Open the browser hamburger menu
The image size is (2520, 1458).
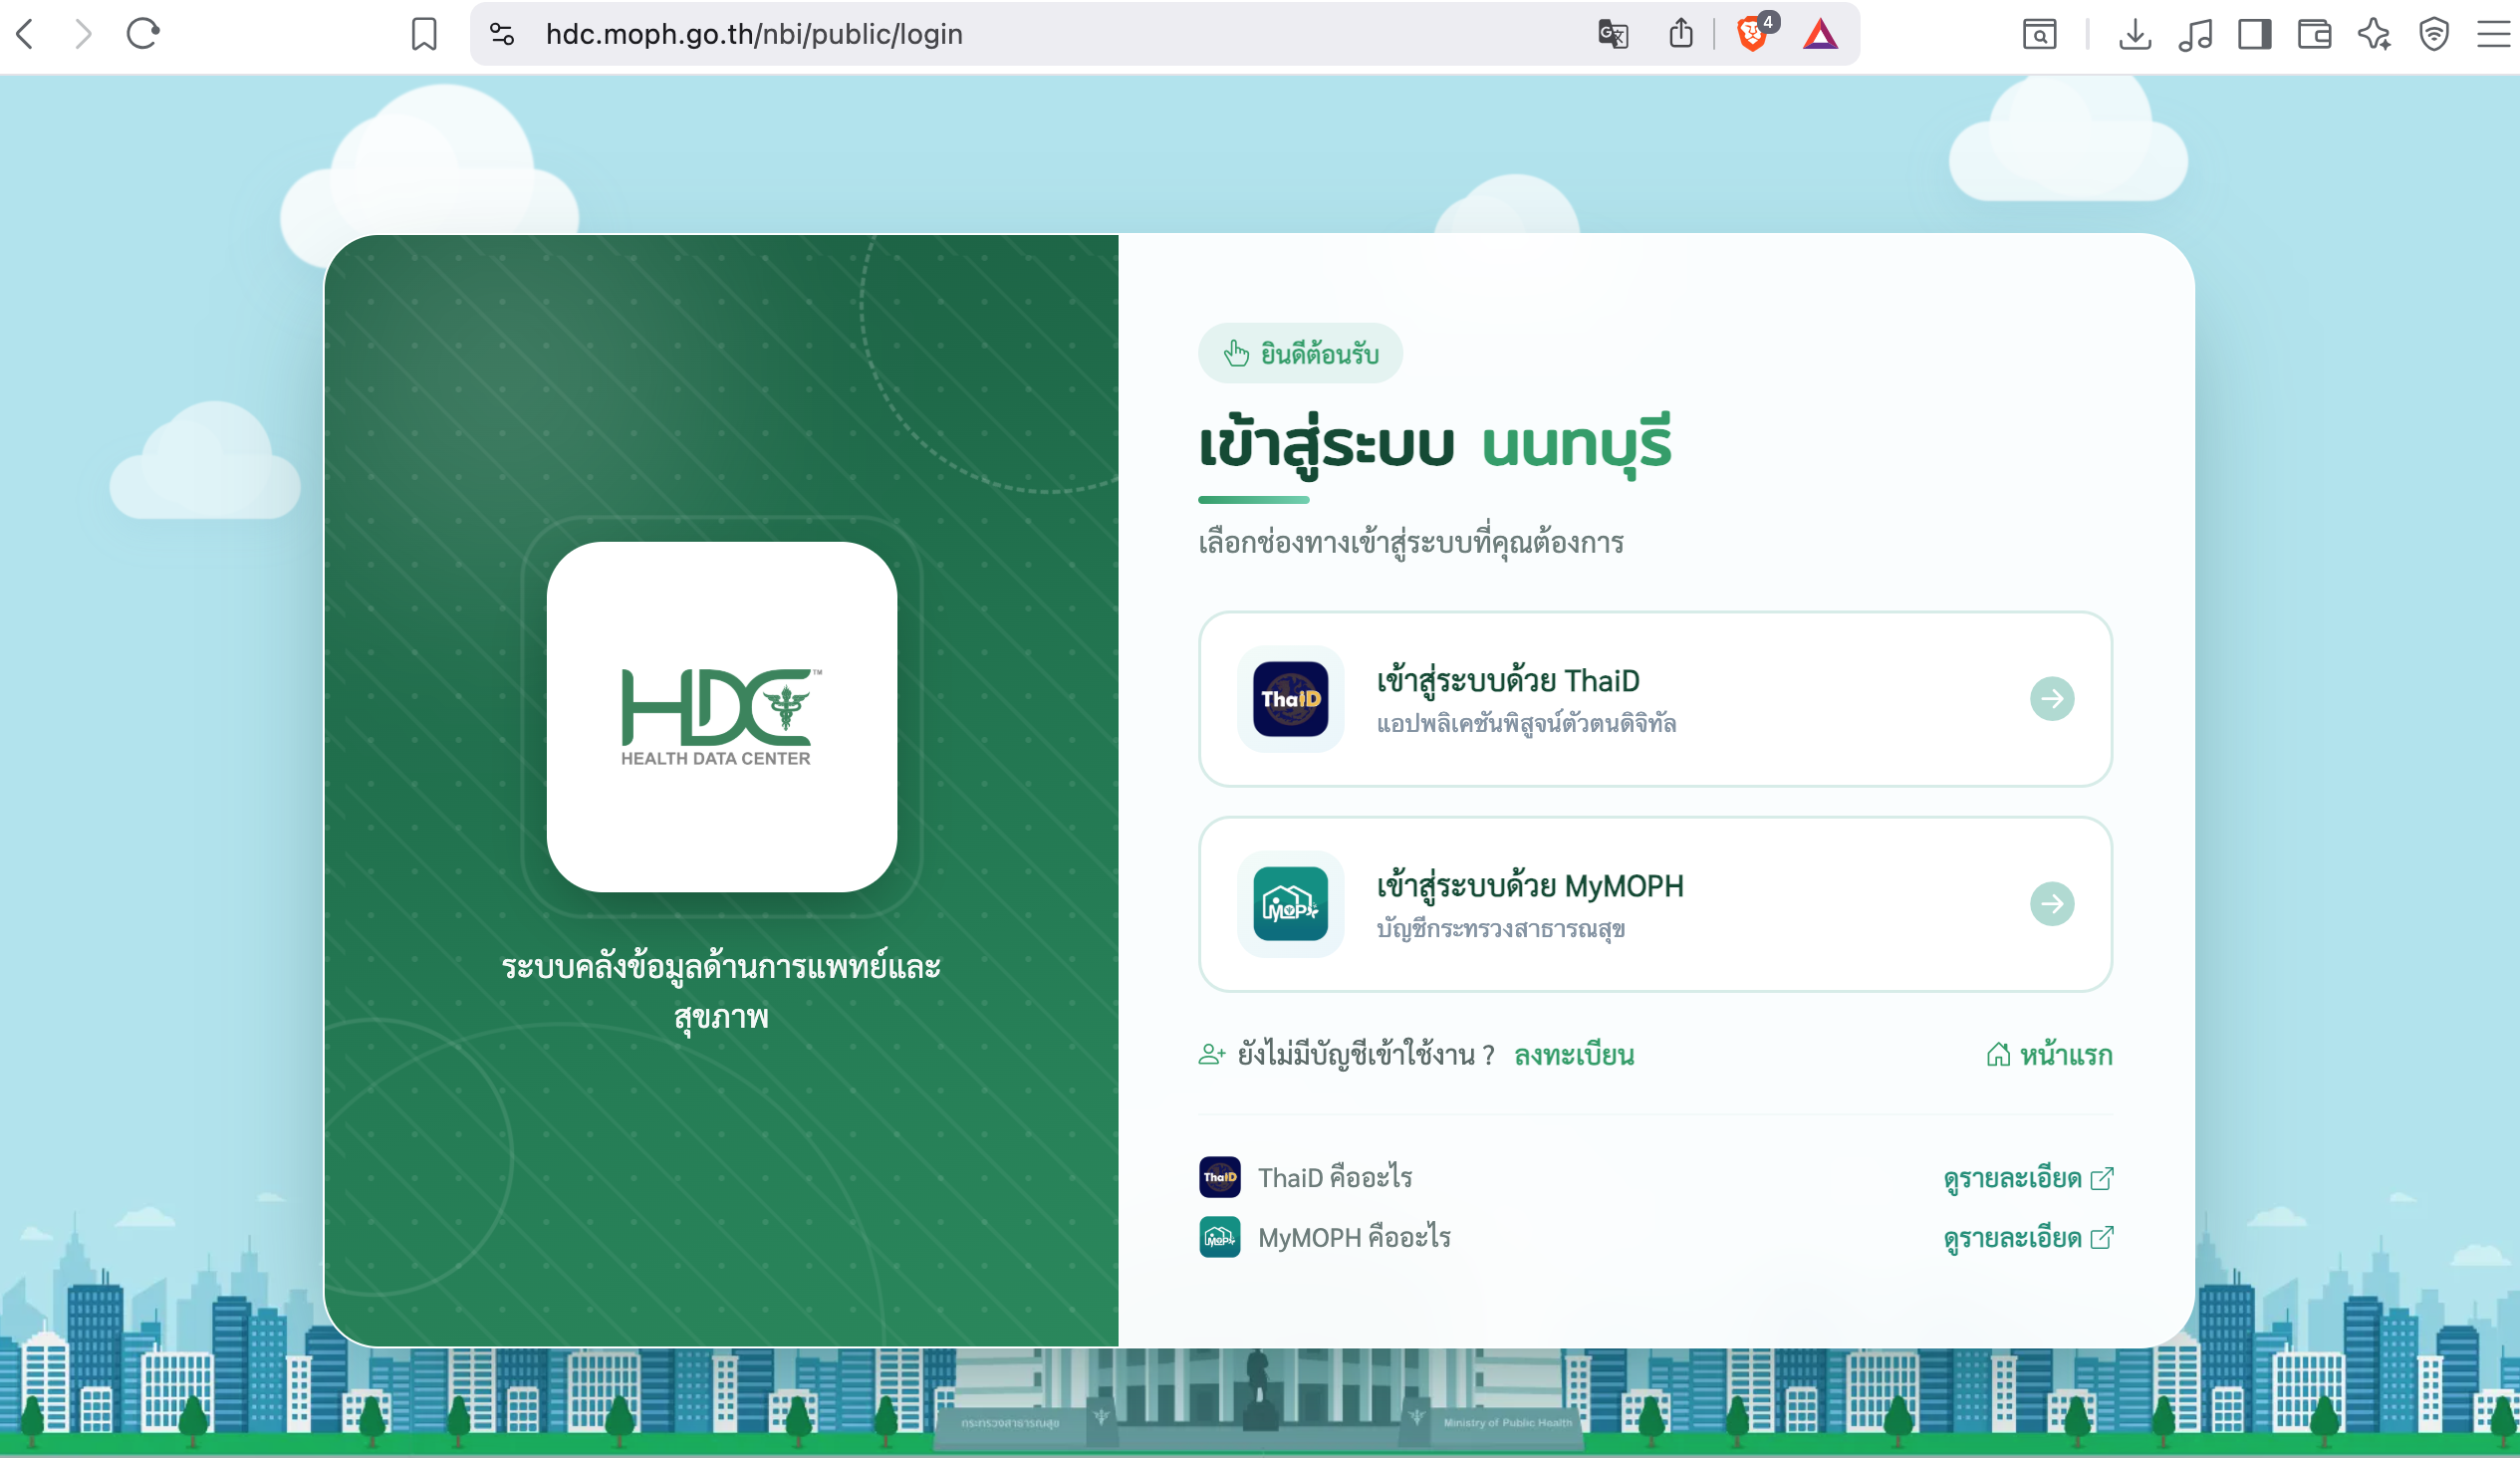point(2494,34)
